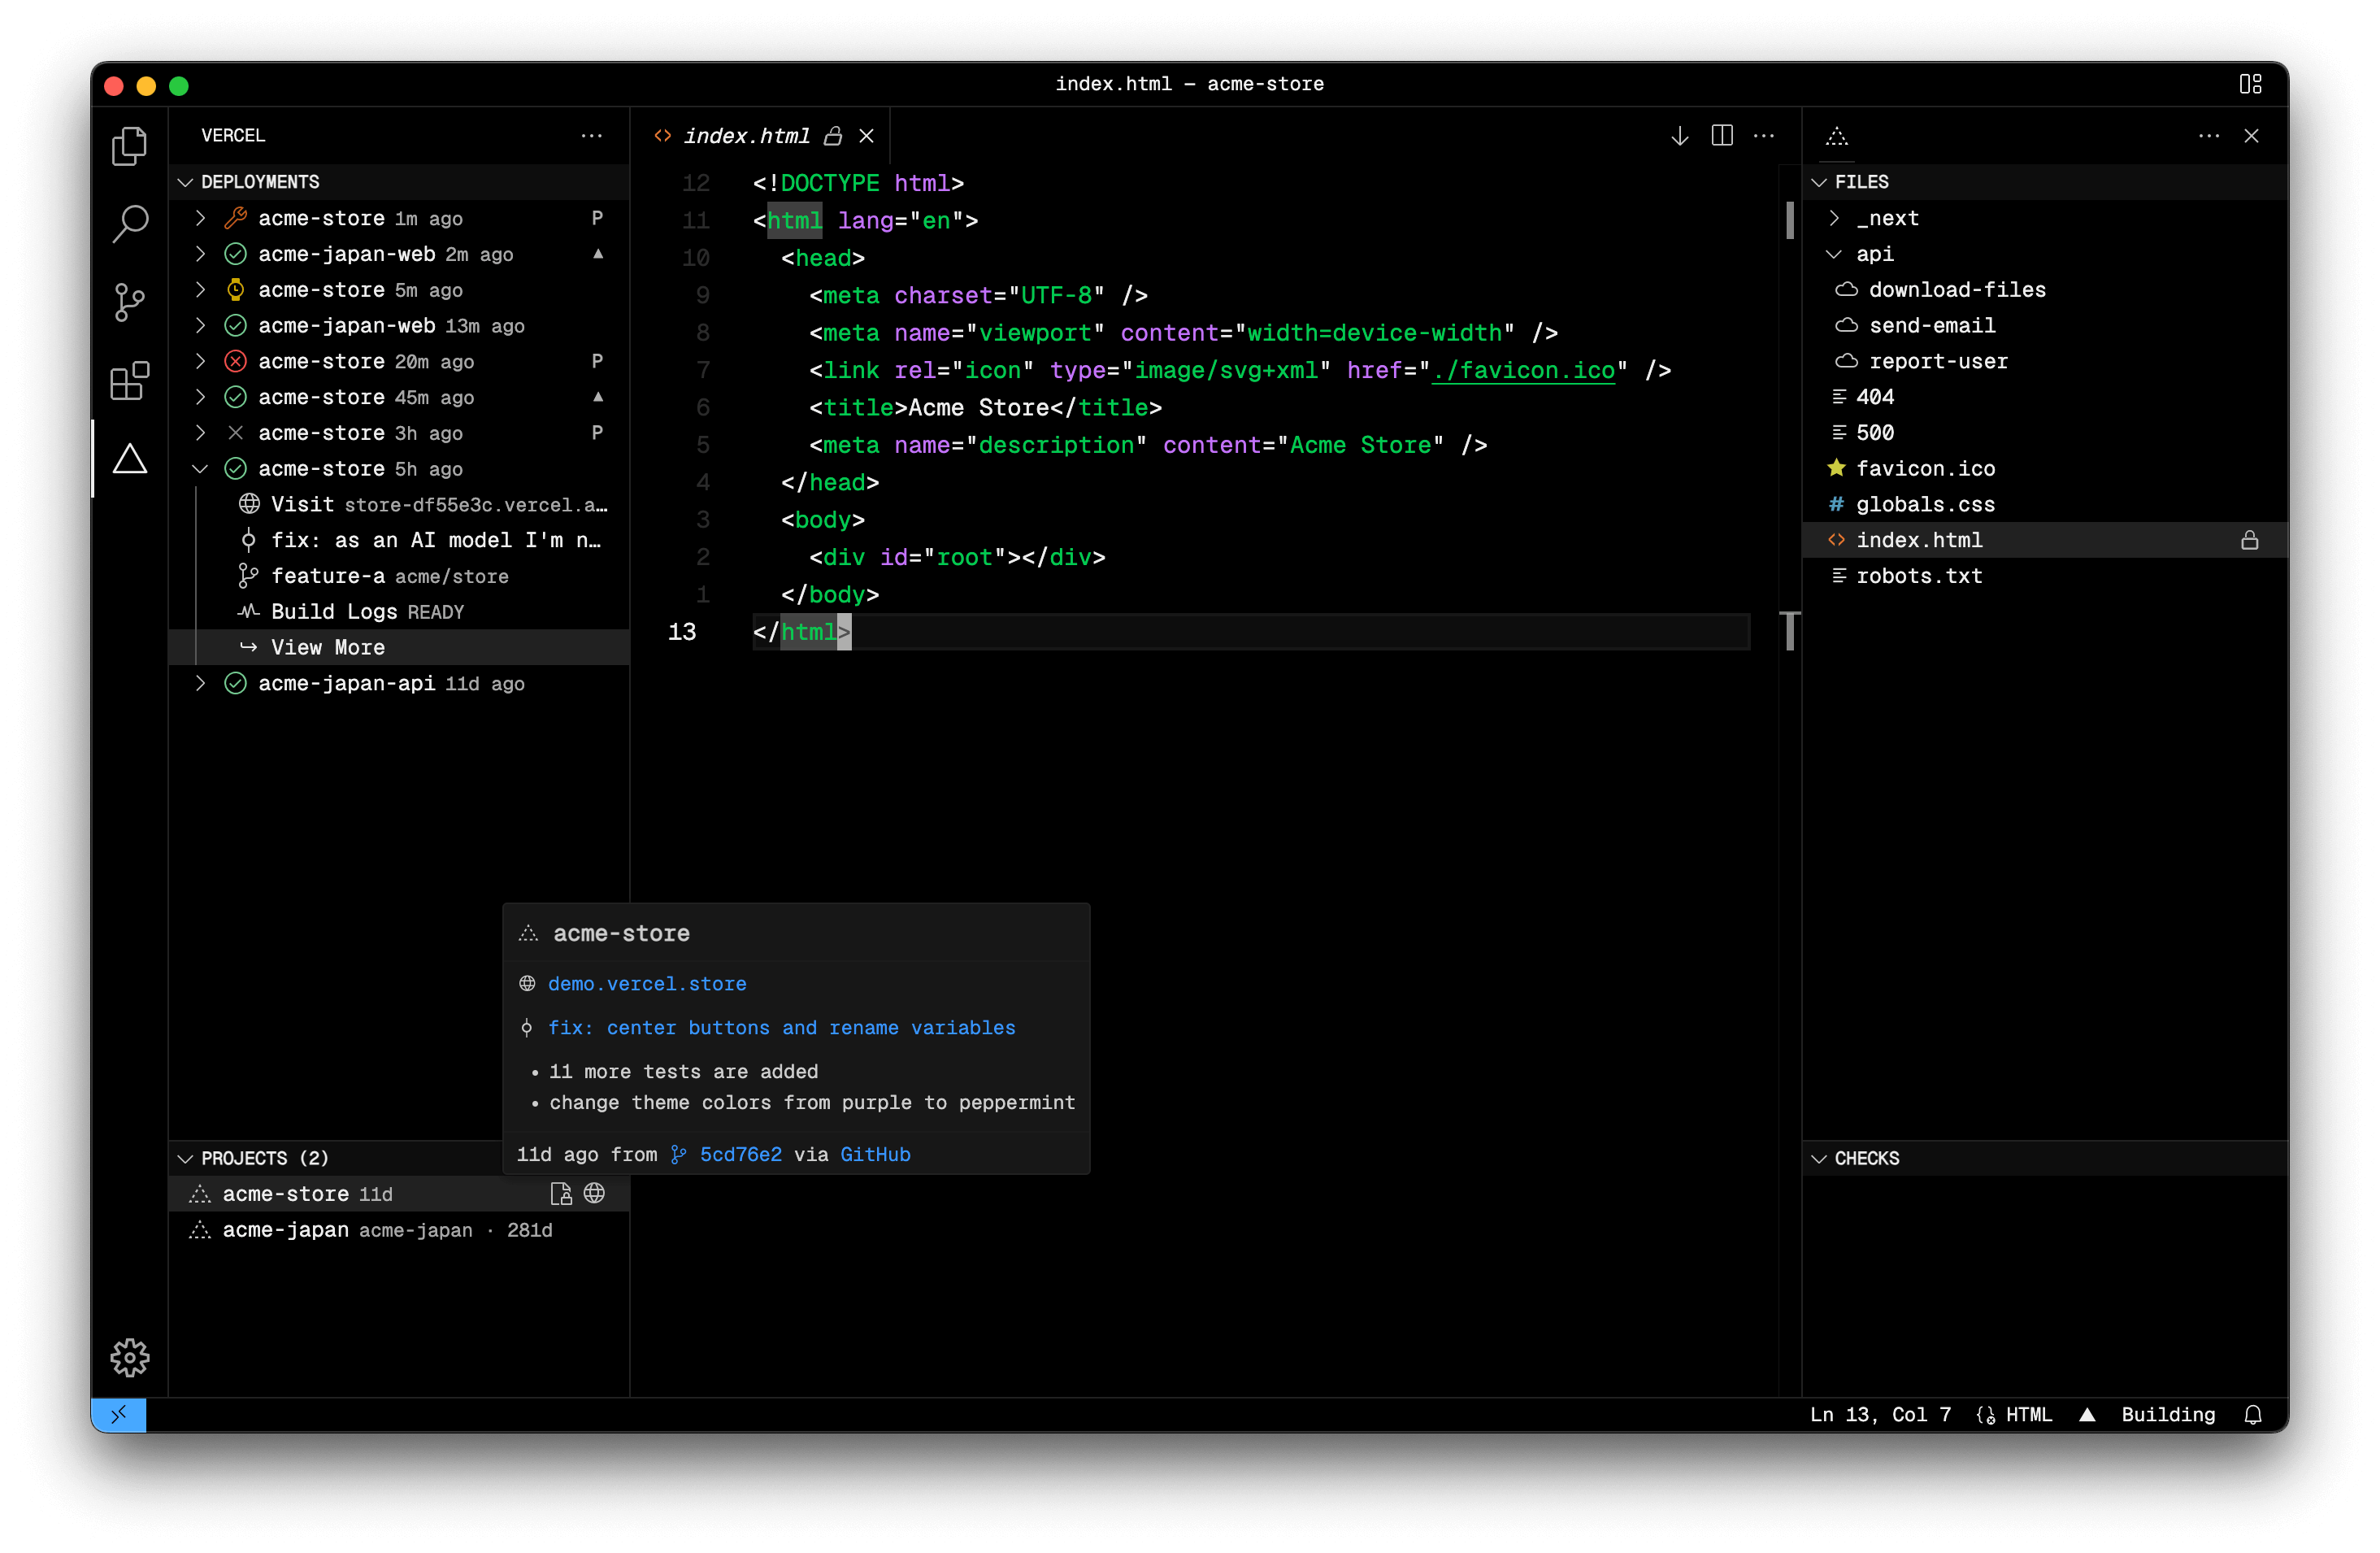Open demo.vercel.store link in tooltip

pos(647,984)
